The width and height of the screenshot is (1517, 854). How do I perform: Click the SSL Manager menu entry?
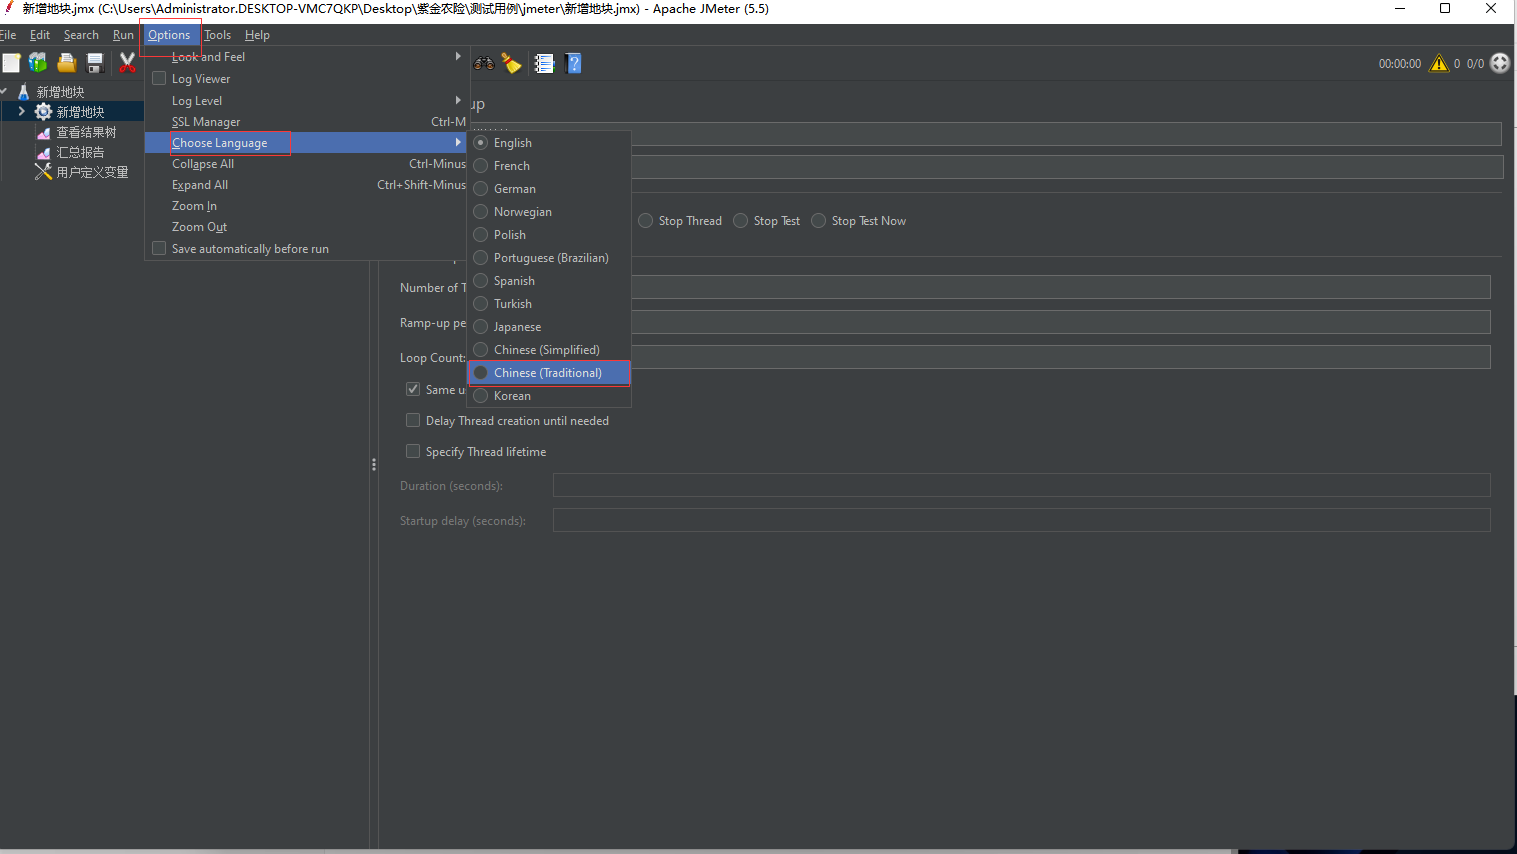206,122
